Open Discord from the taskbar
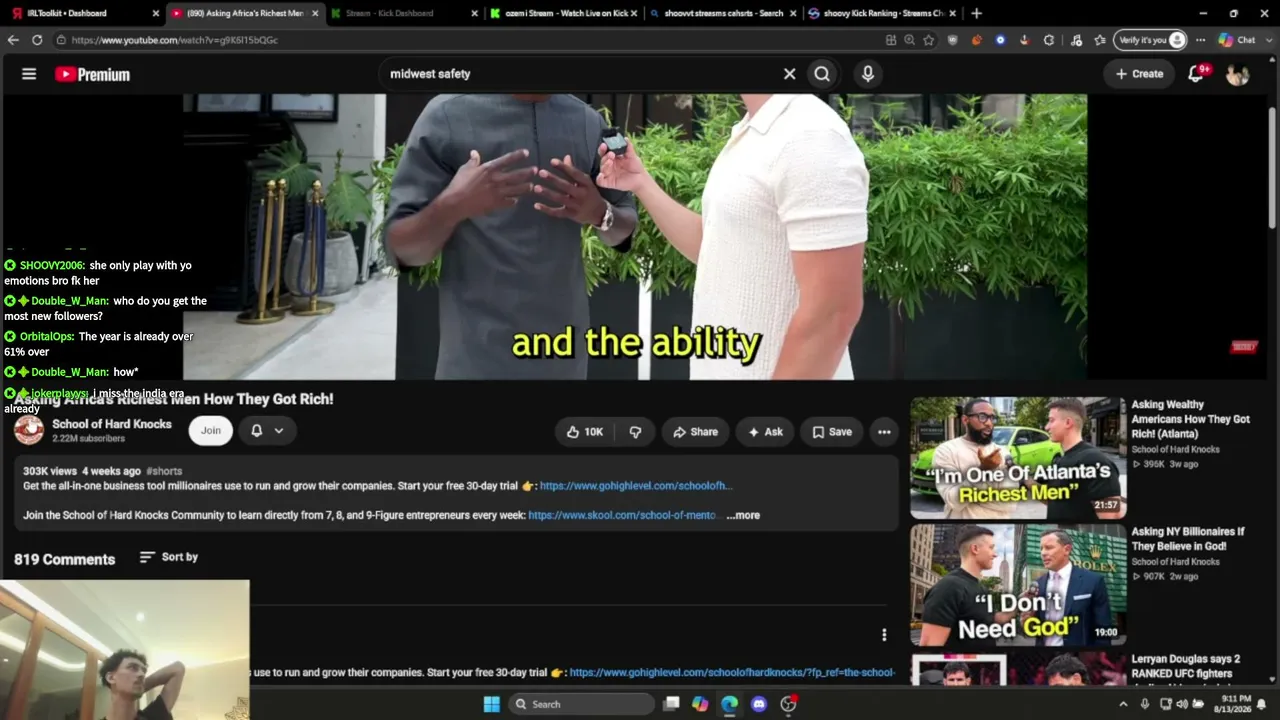Viewport: 1280px width, 720px height. (x=758, y=704)
